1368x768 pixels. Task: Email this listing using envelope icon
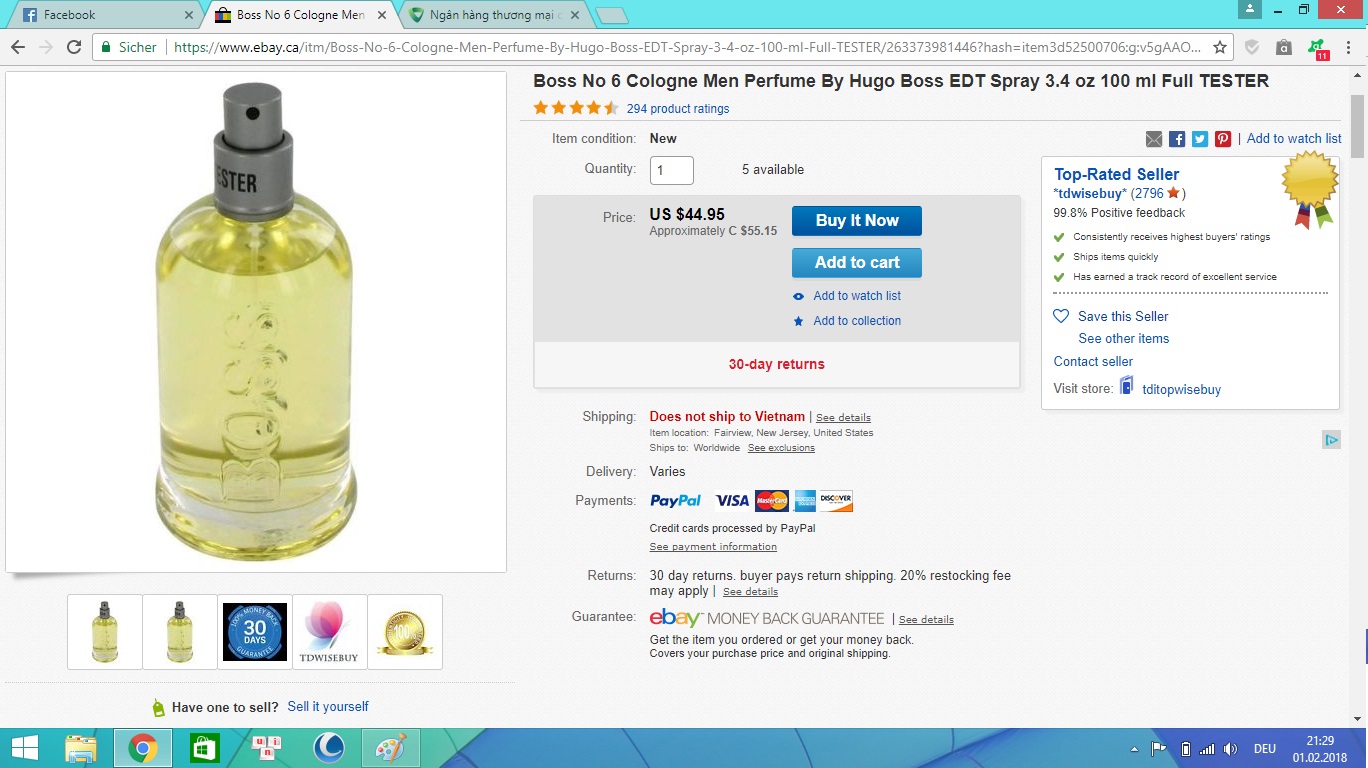click(x=1154, y=139)
